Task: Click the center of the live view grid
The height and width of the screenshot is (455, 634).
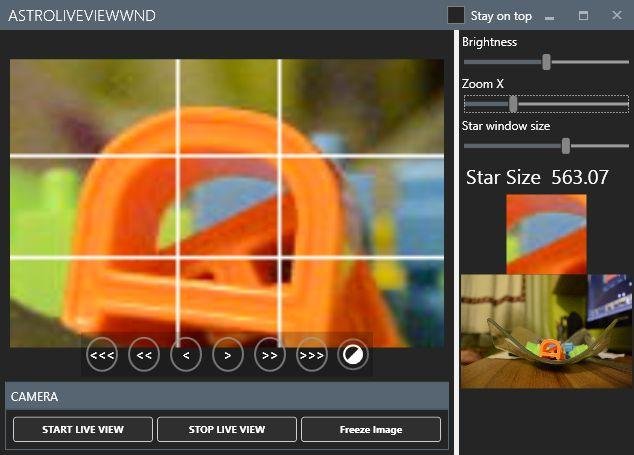Action: pyautogui.click(x=228, y=207)
